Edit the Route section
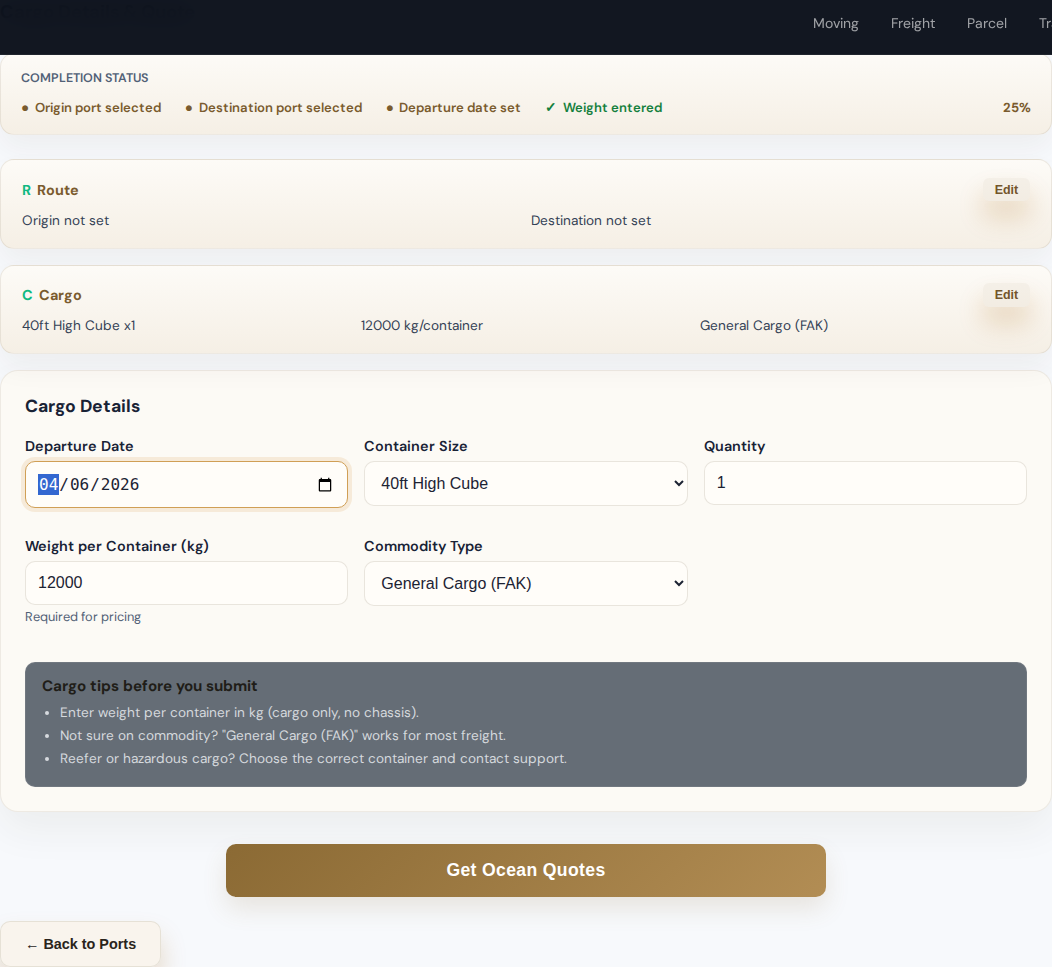 pyautogui.click(x=1006, y=190)
